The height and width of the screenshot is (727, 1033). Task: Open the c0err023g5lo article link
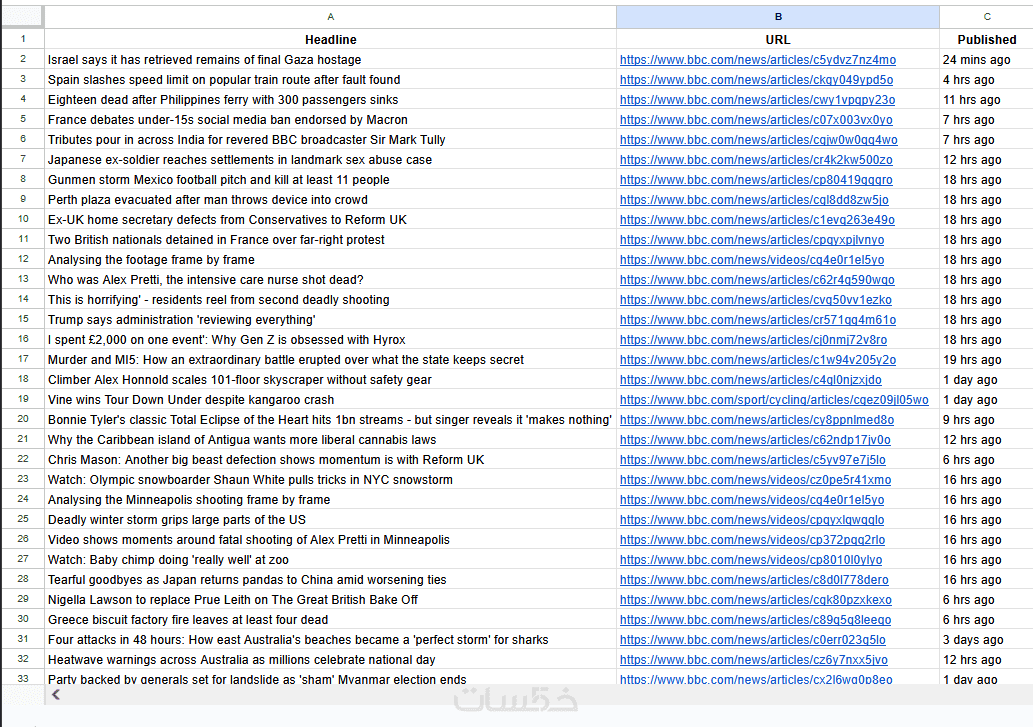pyautogui.click(x=752, y=640)
